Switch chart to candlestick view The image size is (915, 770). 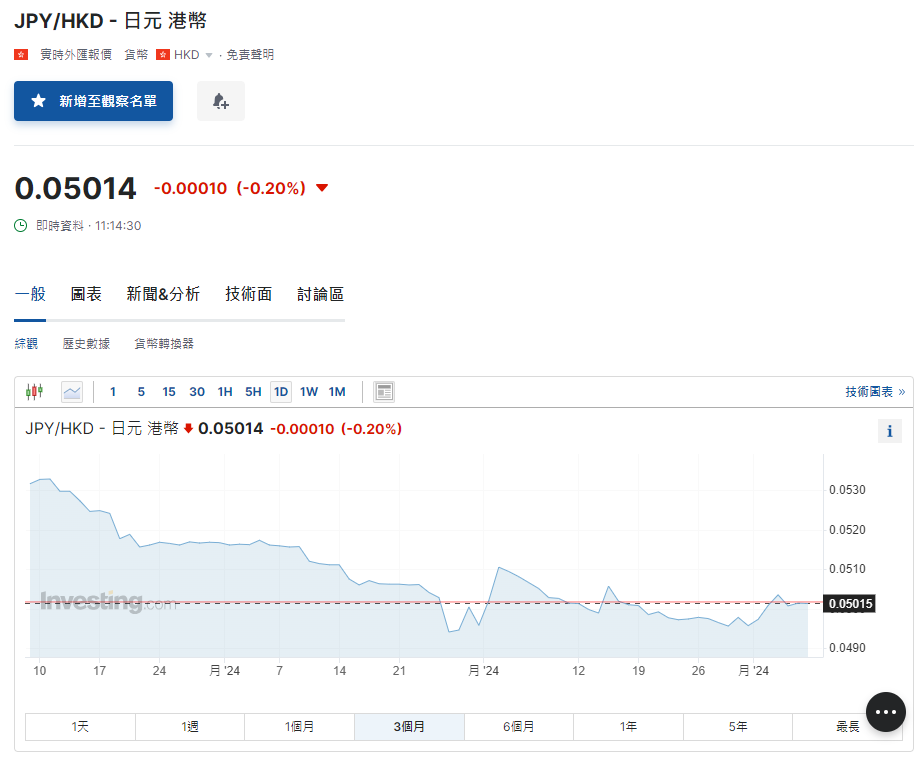(x=35, y=392)
